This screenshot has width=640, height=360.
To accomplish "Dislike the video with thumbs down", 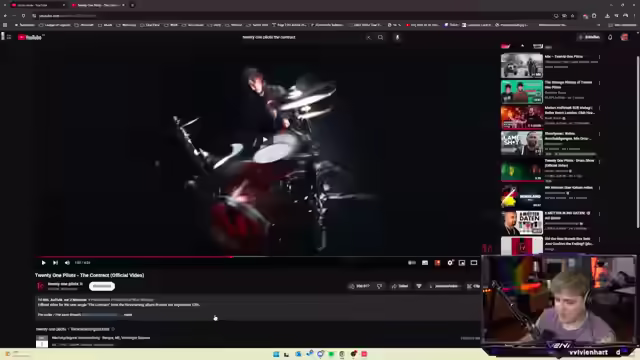I will (x=380, y=286).
